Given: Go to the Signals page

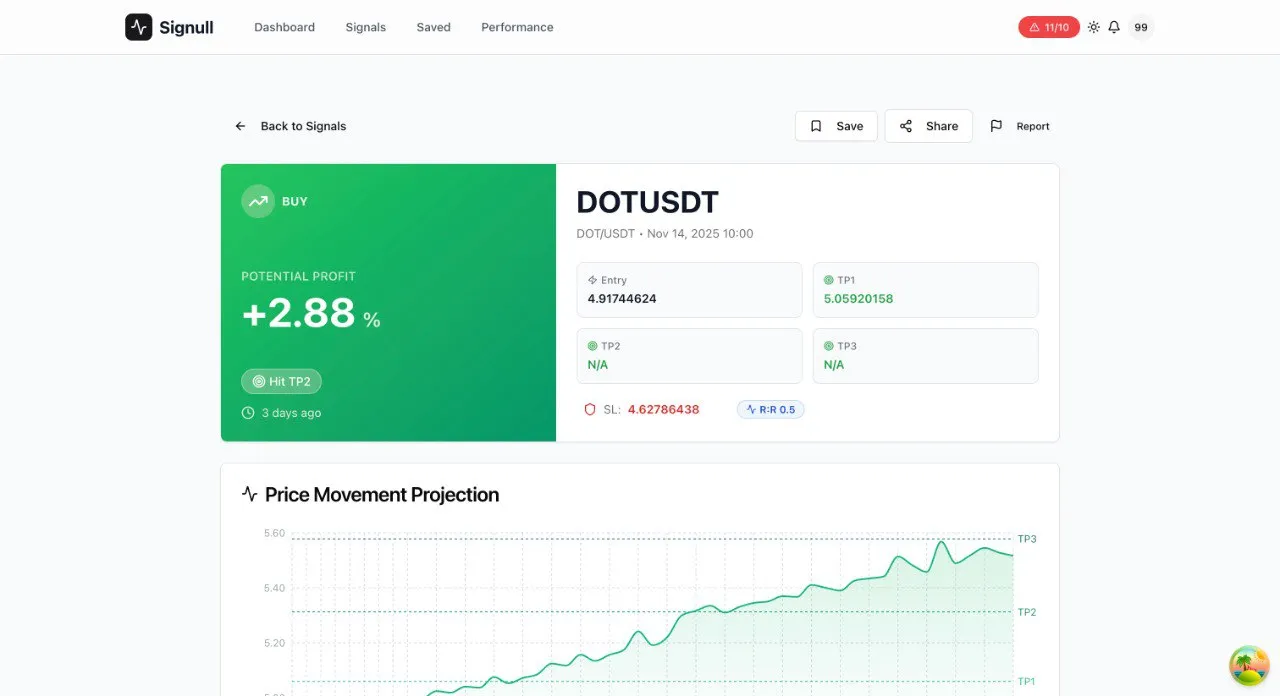Looking at the screenshot, I should click(365, 27).
